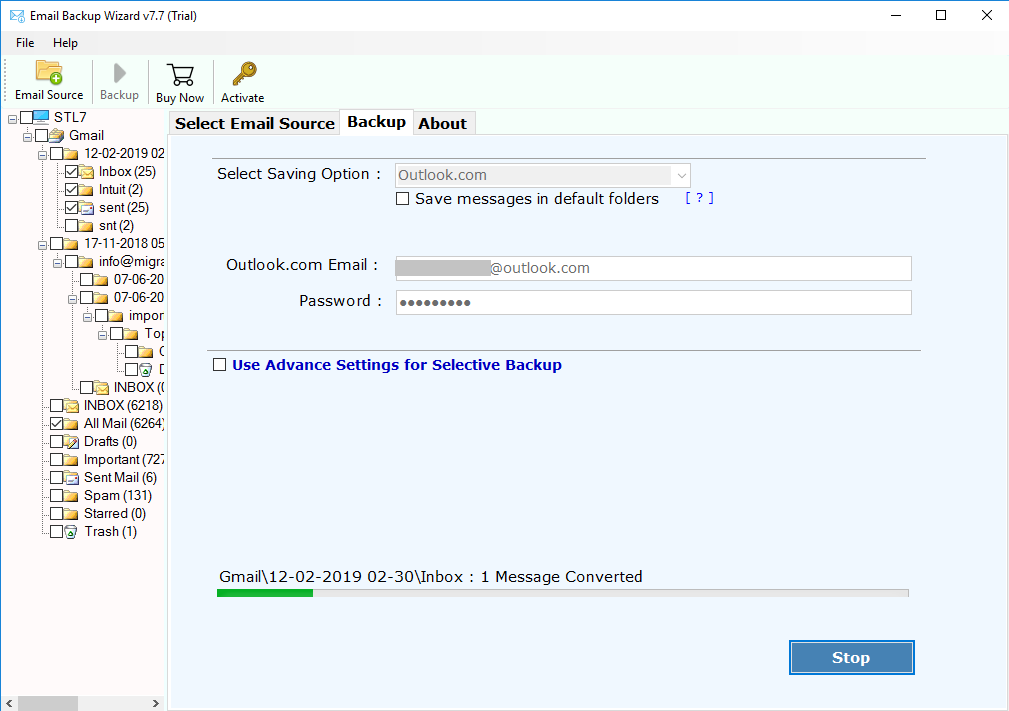
Task: Click Starred (0) folder icon
Action: tap(71, 514)
